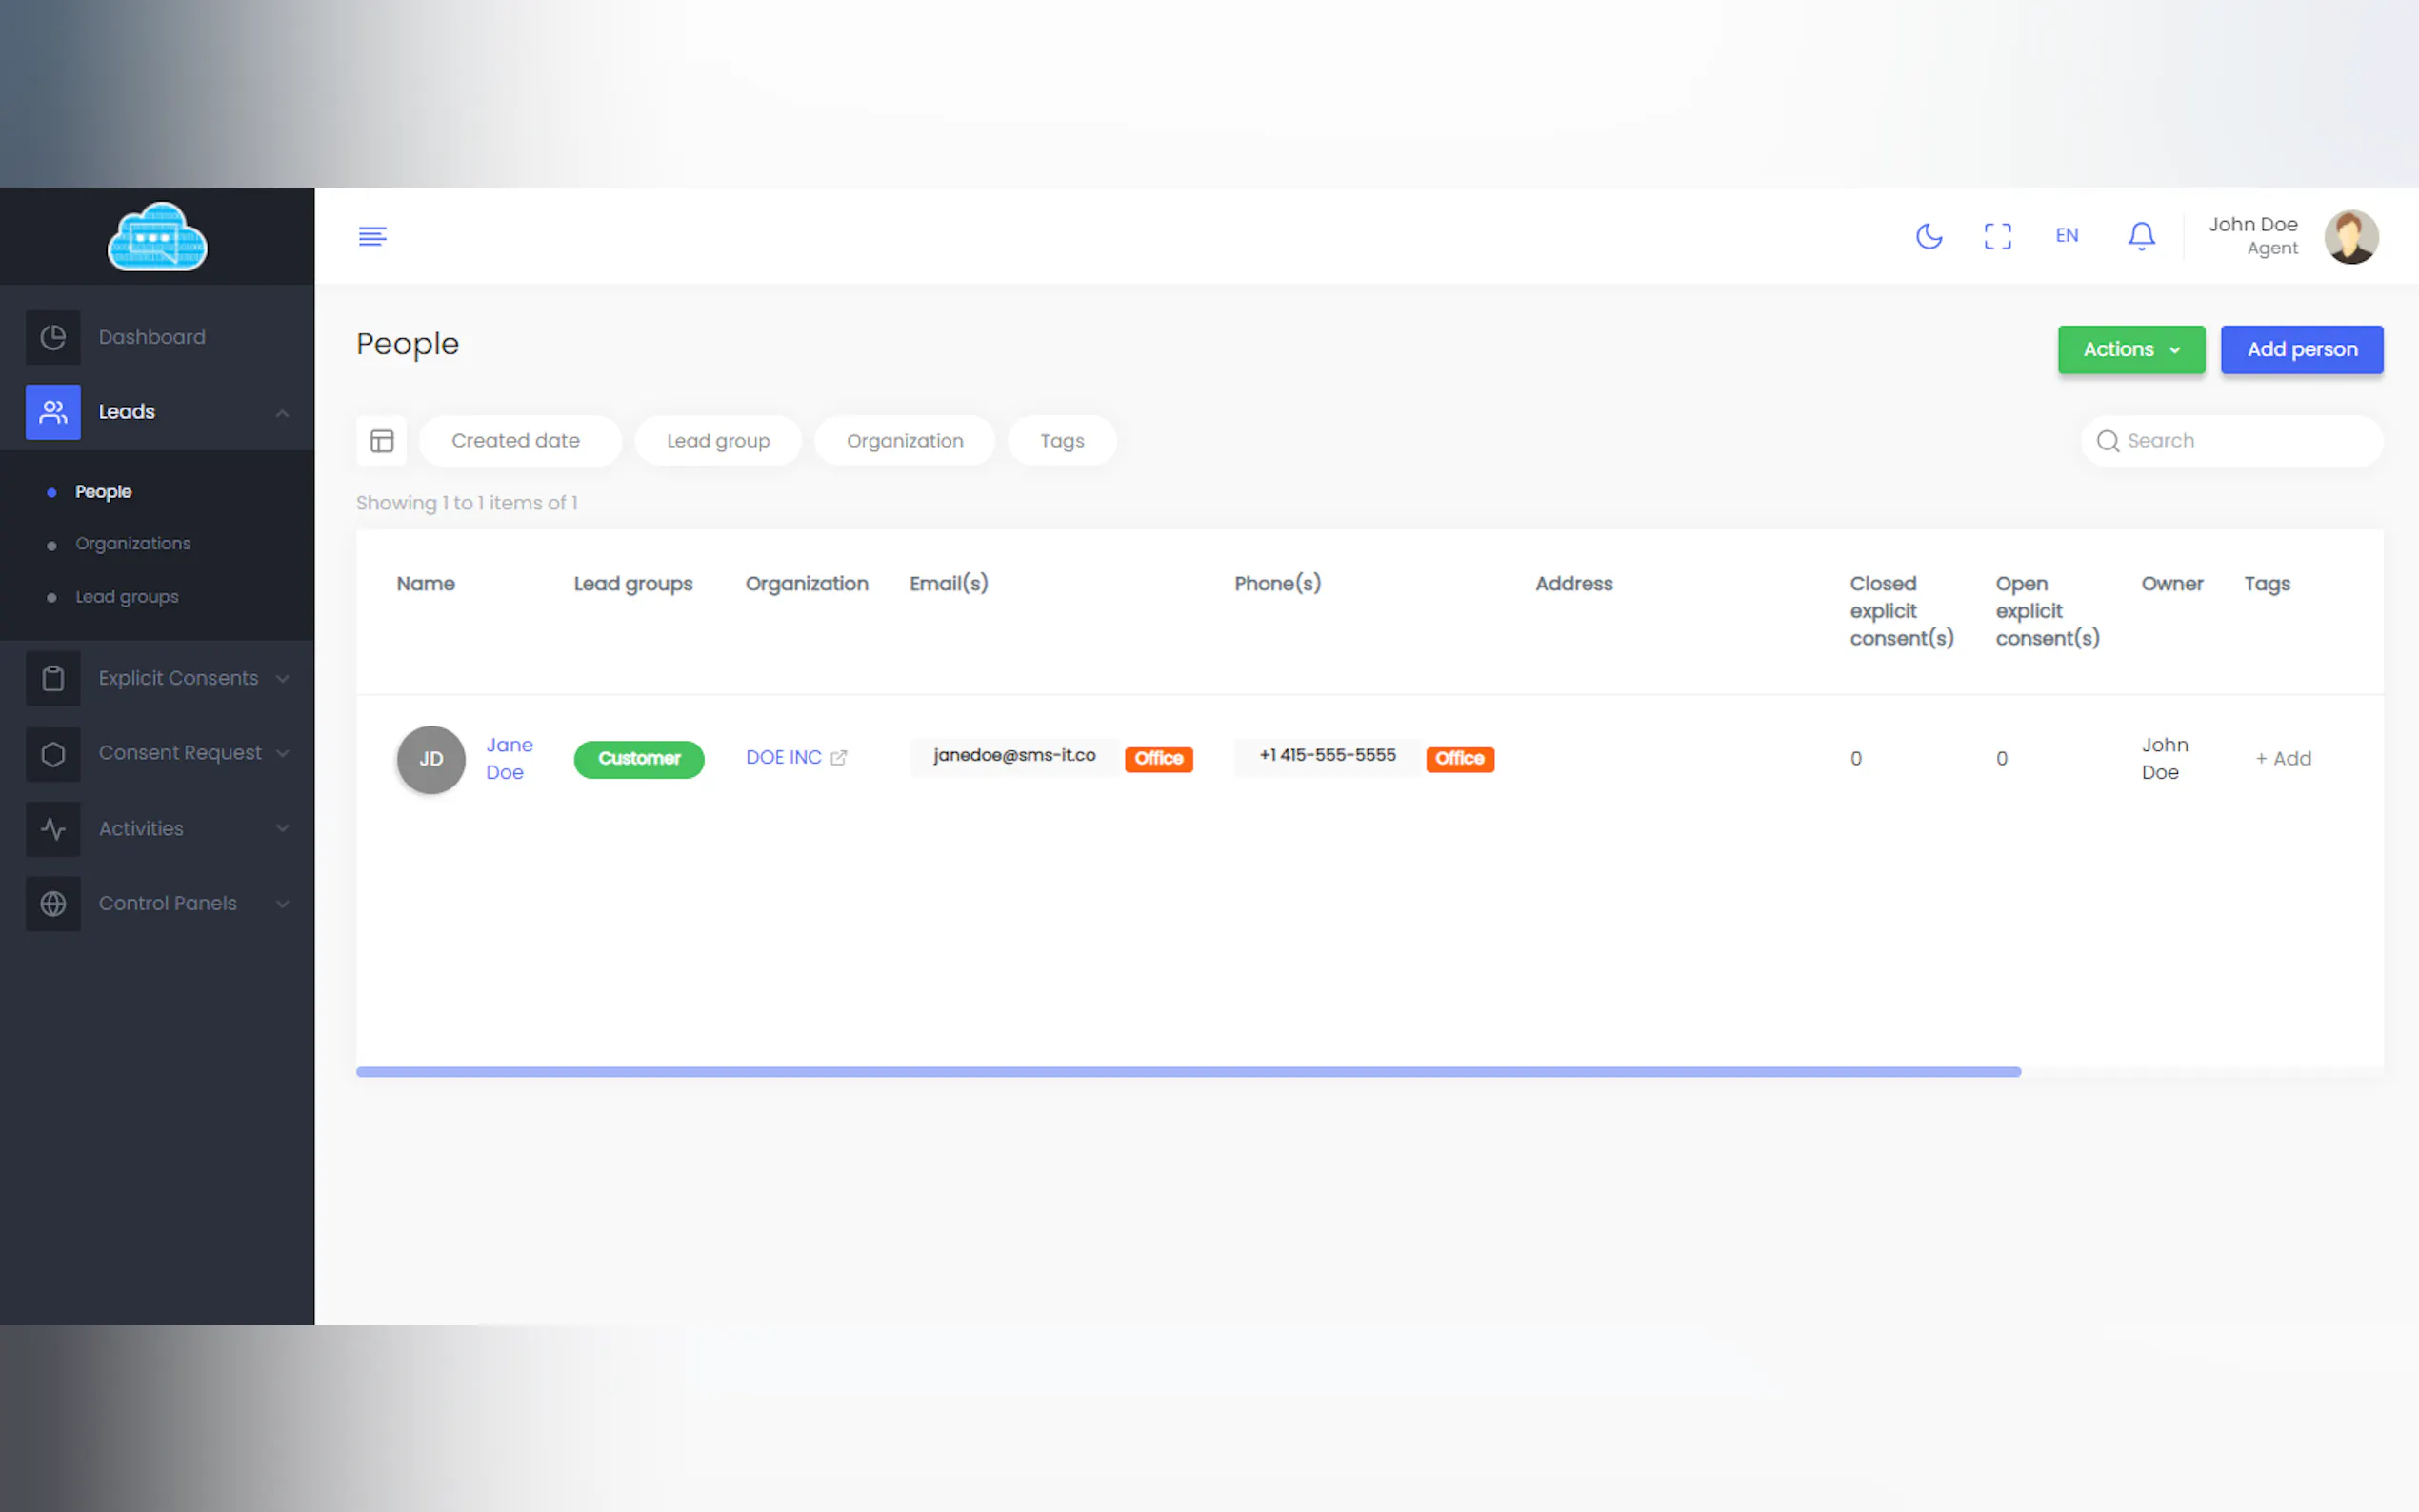Collapse sidebar using hamburger menu icon
Image resolution: width=2419 pixels, height=1512 pixels.
(x=372, y=236)
